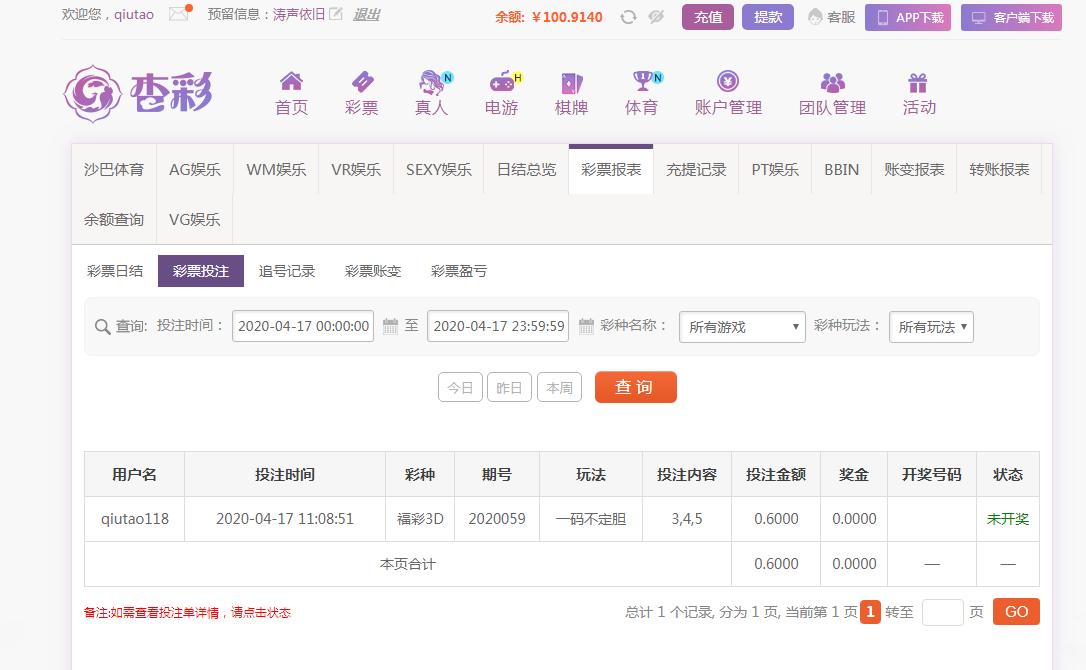Click username cell qiutao118
Screen dimensions: 1086x670
135,519
